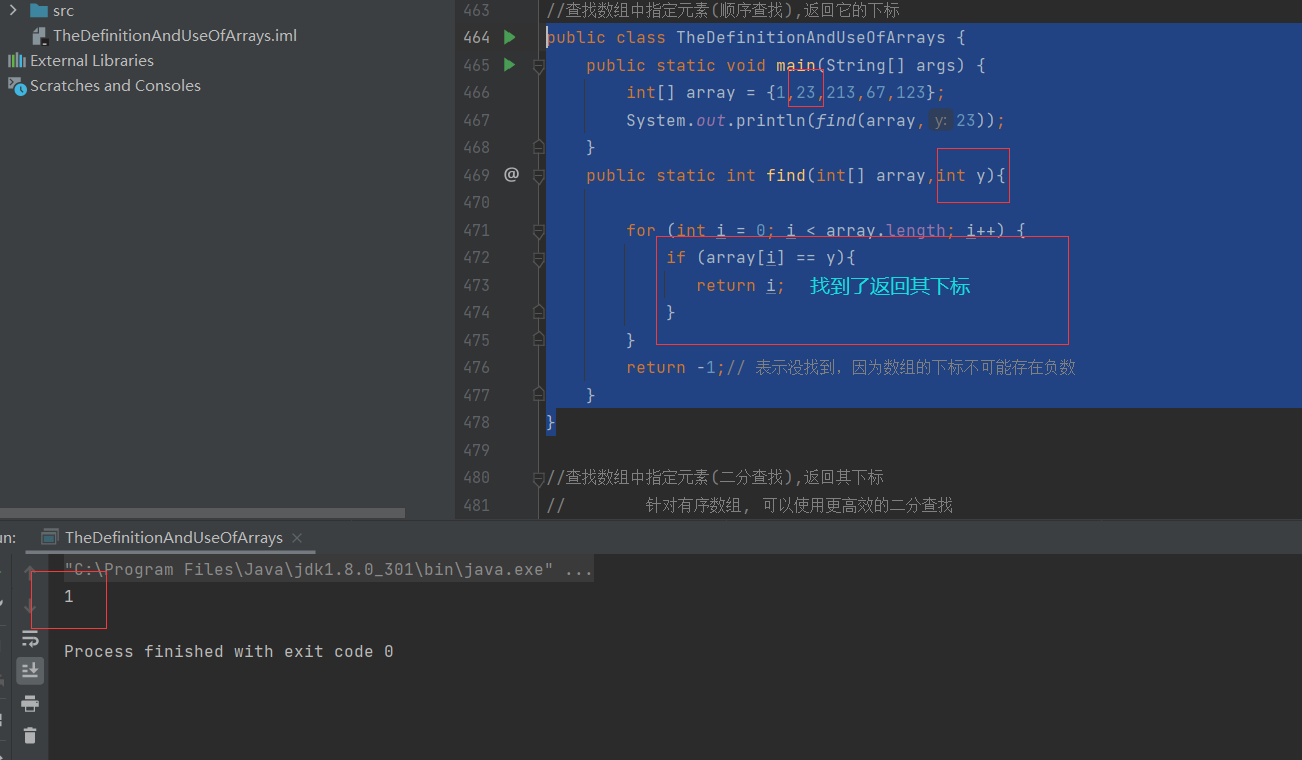The width and height of the screenshot is (1302, 760).
Task: Click 'array.length' in the for loop
Action: tap(886, 230)
